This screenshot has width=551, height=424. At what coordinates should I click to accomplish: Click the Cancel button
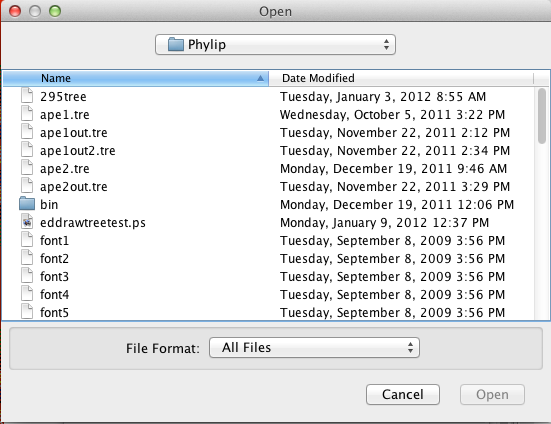[x=403, y=394]
